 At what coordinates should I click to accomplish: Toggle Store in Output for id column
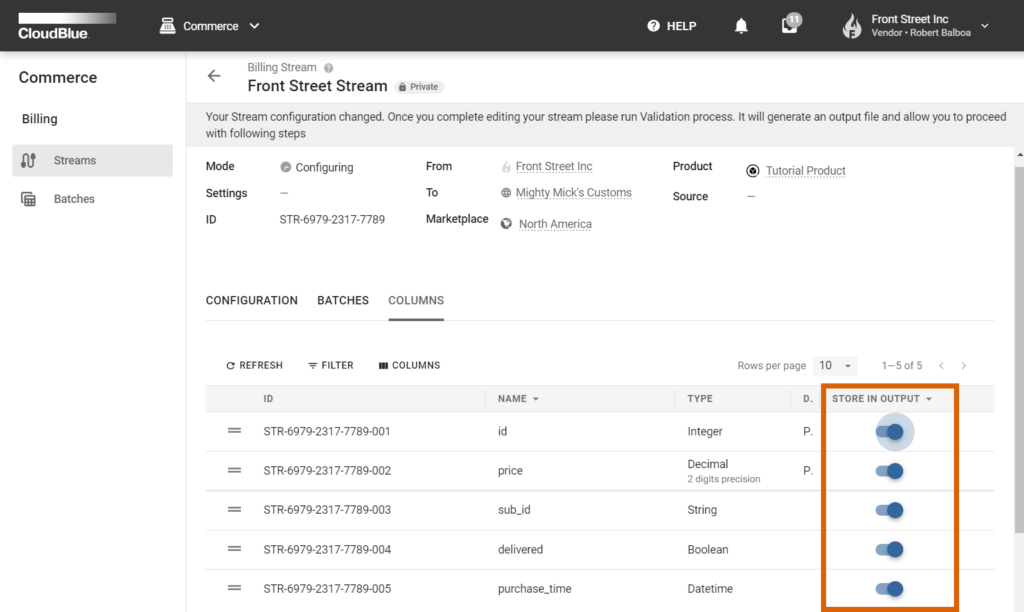[890, 432]
